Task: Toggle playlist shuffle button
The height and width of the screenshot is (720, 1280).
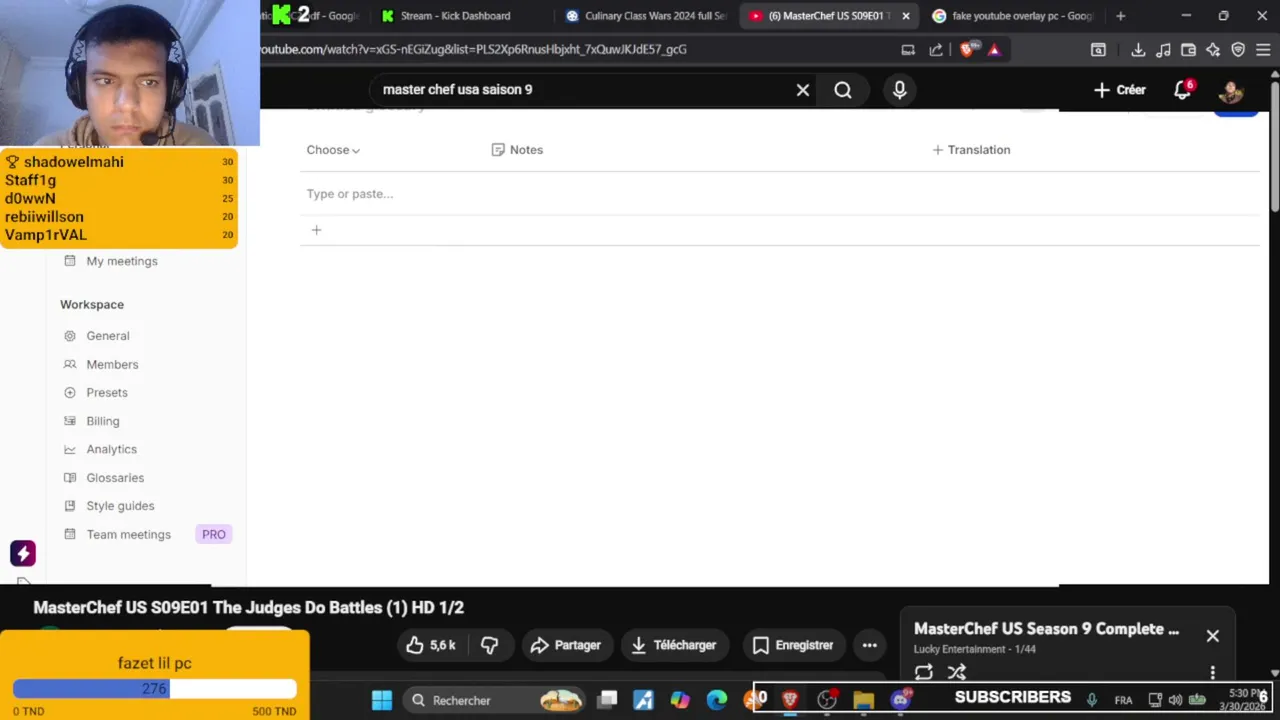Action: pyautogui.click(x=957, y=672)
